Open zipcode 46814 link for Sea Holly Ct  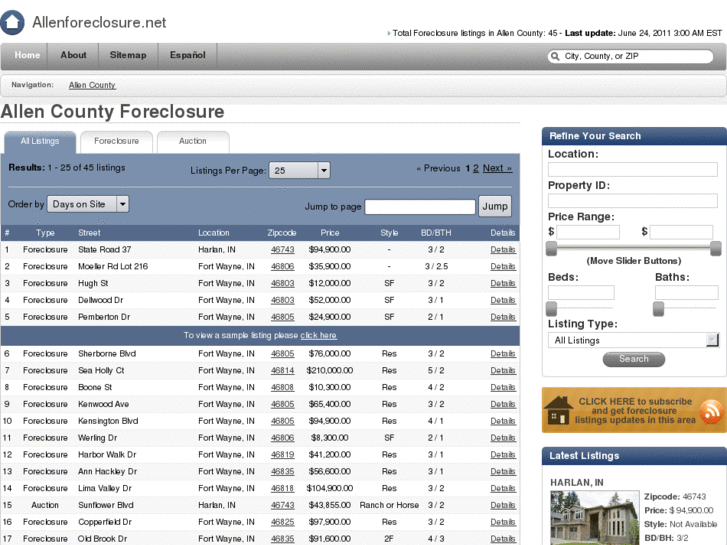[282, 370]
